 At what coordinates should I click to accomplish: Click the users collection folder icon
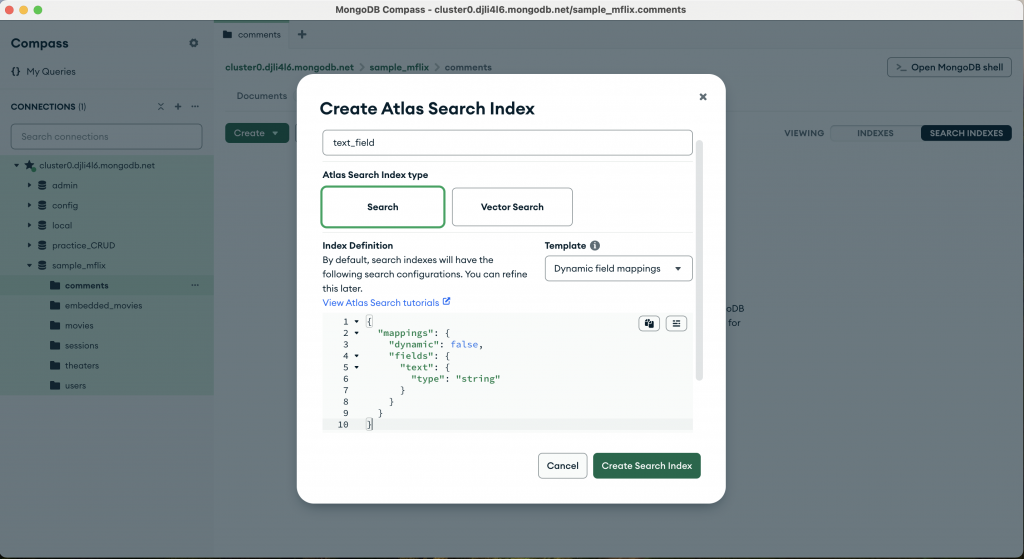coord(55,385)
